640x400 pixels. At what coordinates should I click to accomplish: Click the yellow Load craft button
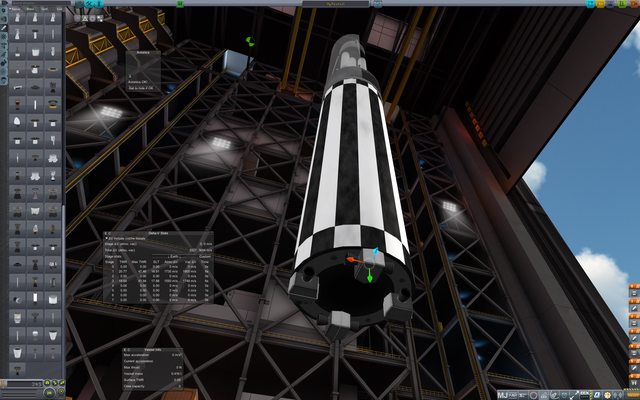600,4
